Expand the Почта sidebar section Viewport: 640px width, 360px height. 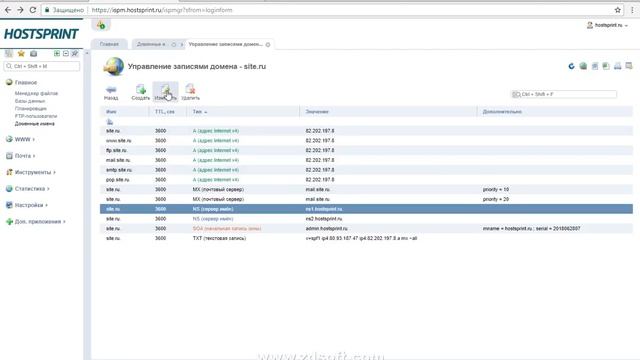(x=20, y=156)
